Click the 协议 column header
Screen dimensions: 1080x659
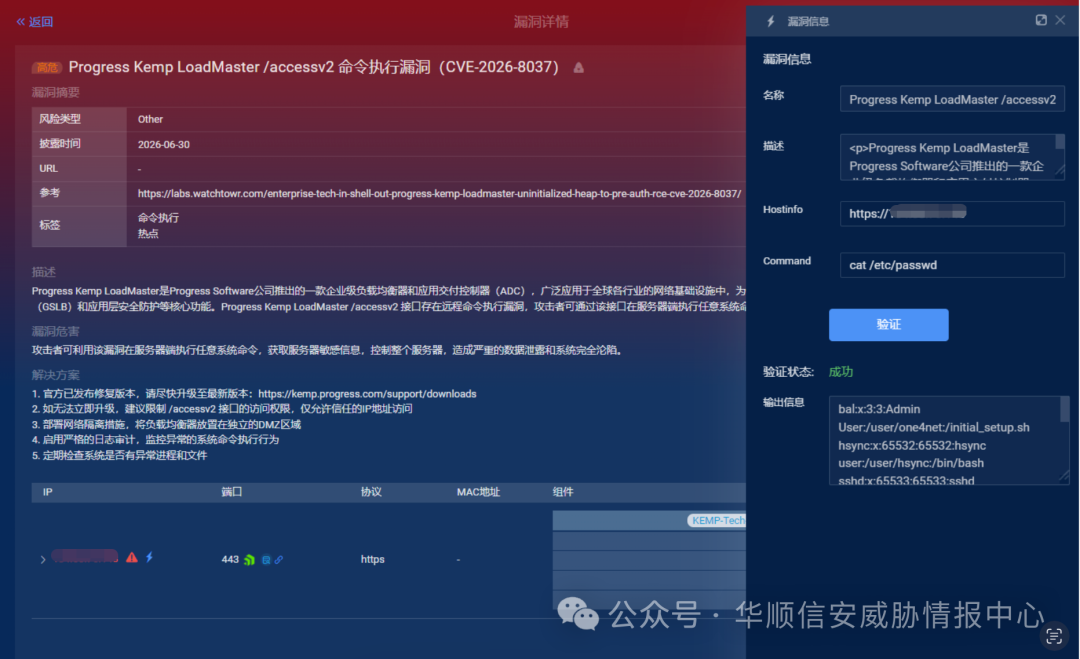(371, 492)
